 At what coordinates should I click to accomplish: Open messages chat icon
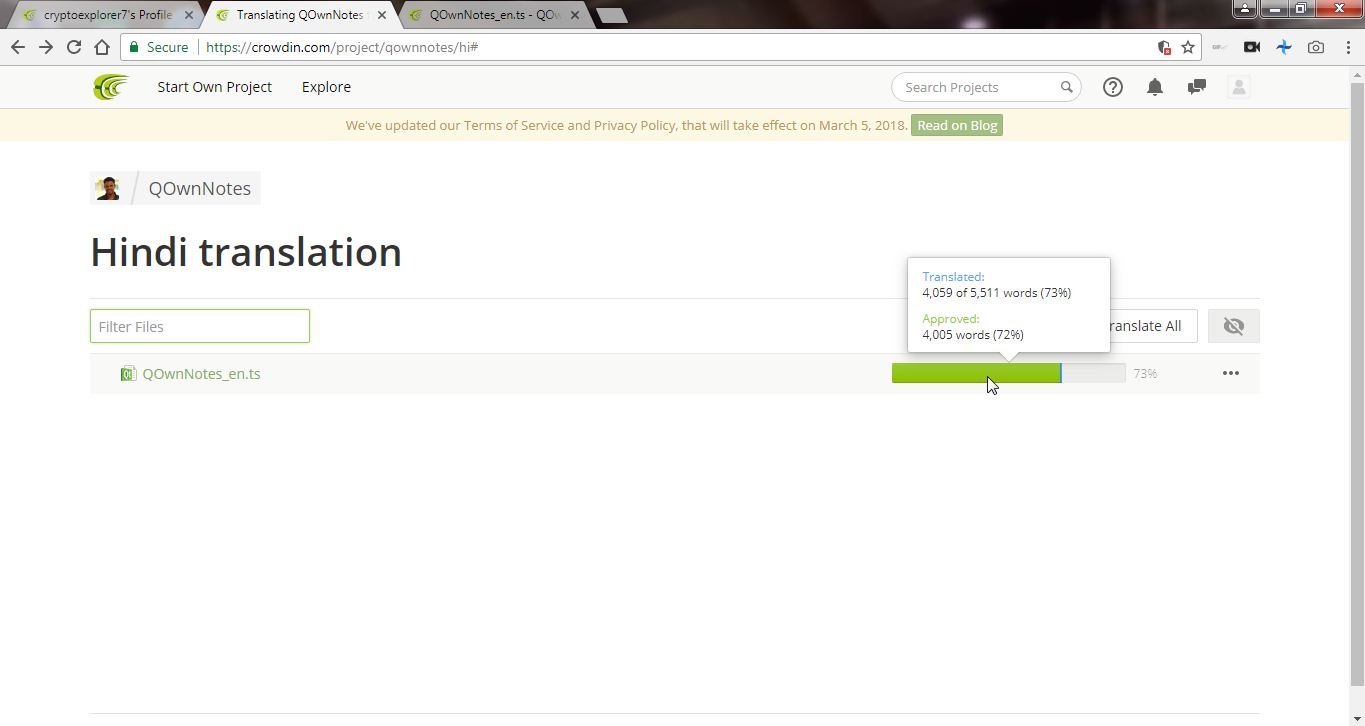pyautogui.click(x=1196, y=87)
